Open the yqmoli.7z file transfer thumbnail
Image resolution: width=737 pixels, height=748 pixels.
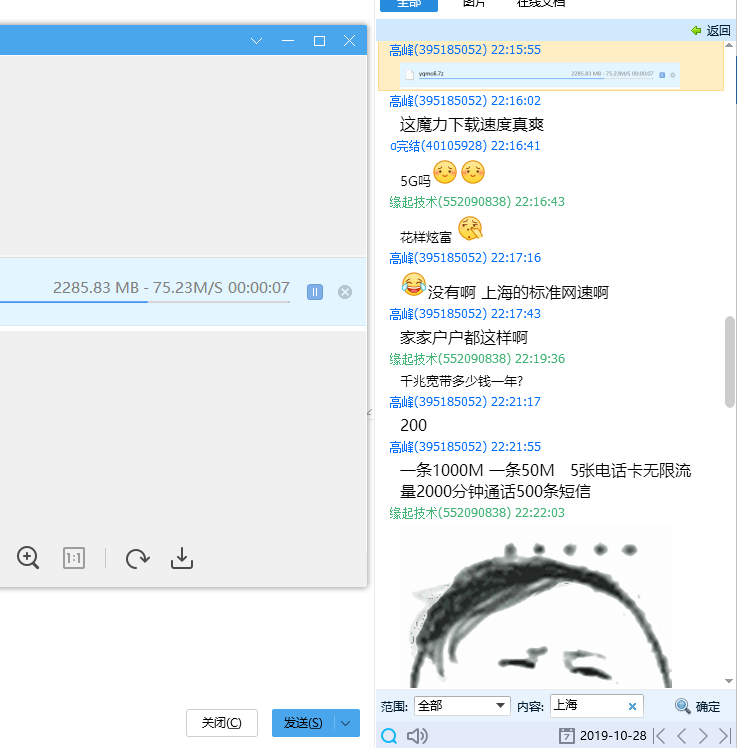540,75
